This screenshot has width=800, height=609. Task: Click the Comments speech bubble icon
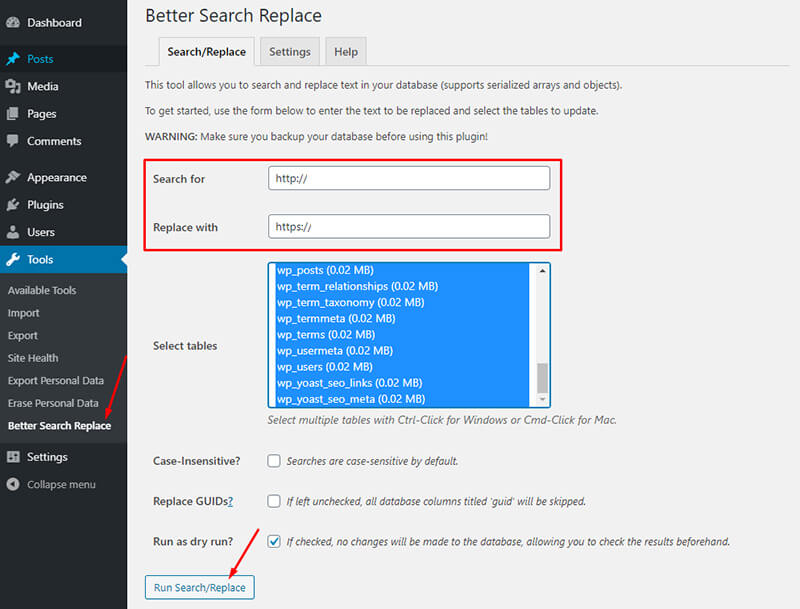[x=13, y=141]
